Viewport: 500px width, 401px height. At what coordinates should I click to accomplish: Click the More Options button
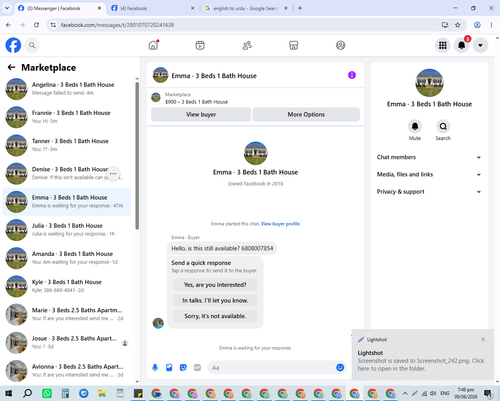(x=306, y=114)
